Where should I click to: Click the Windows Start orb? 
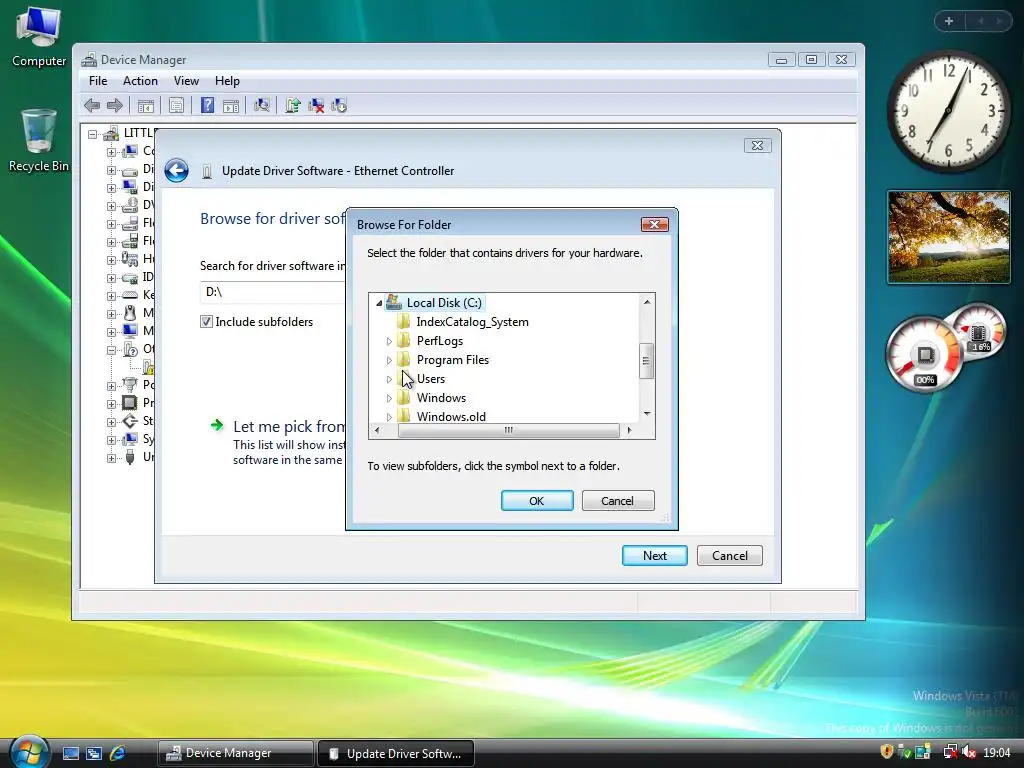[x=29, y=752]
